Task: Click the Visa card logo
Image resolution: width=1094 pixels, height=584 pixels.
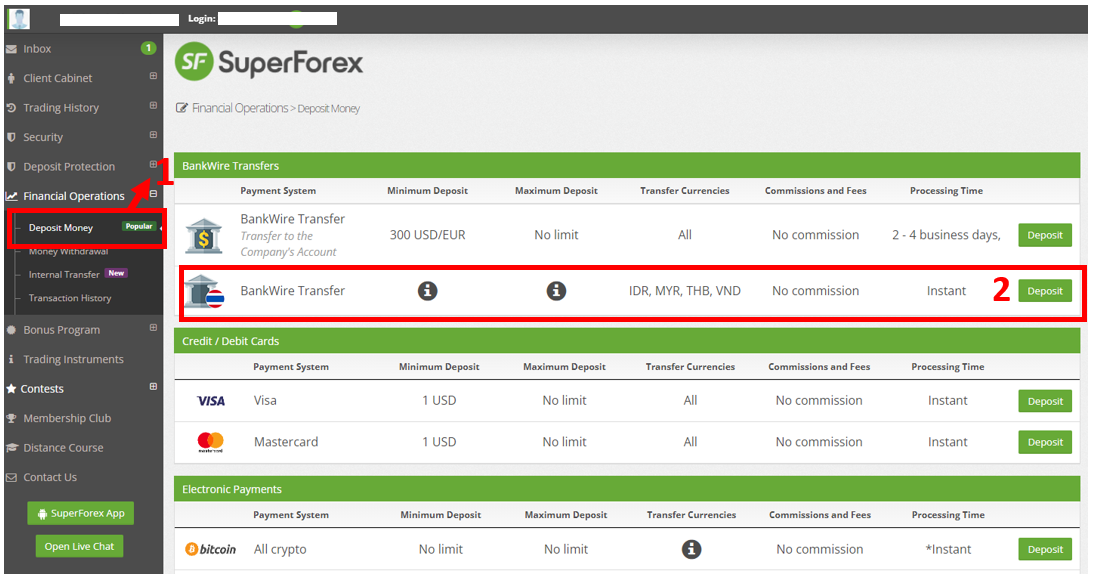Action: click(211, 401)
